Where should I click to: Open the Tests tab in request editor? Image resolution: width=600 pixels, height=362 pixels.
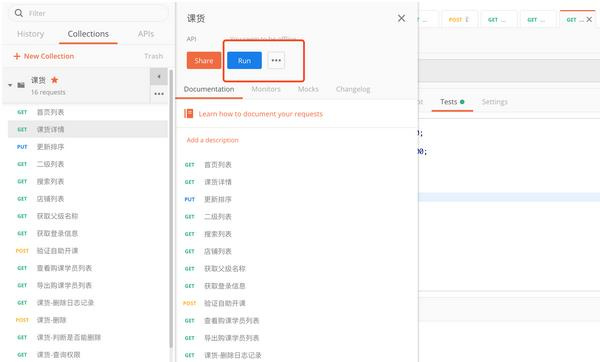coord(452,102)
